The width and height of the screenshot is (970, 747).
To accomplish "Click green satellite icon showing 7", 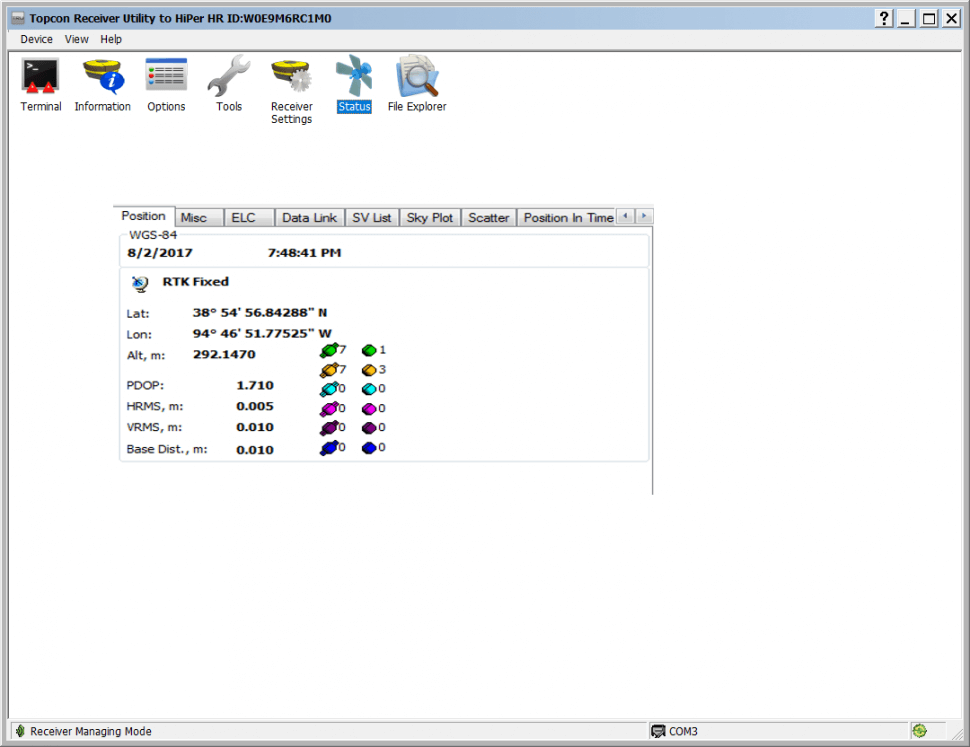I will pyautogui.click(x=329, y=351).
